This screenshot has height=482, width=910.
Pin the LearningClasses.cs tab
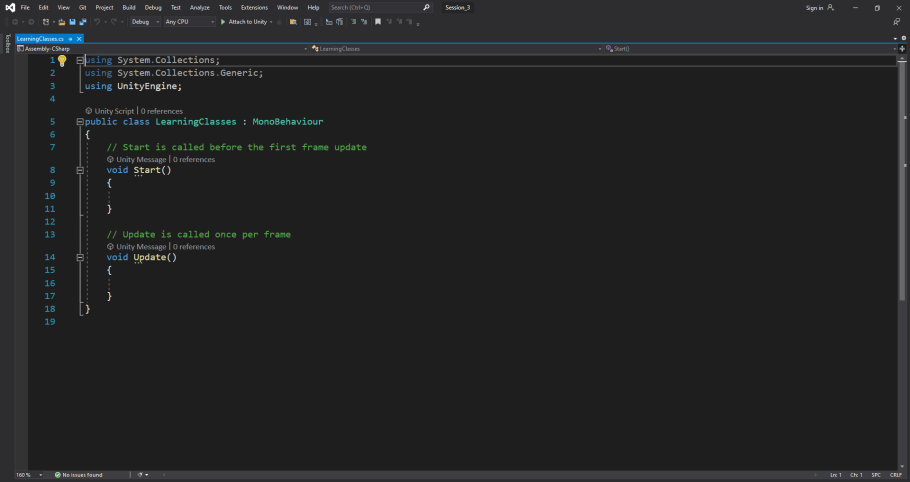point(70,39)
